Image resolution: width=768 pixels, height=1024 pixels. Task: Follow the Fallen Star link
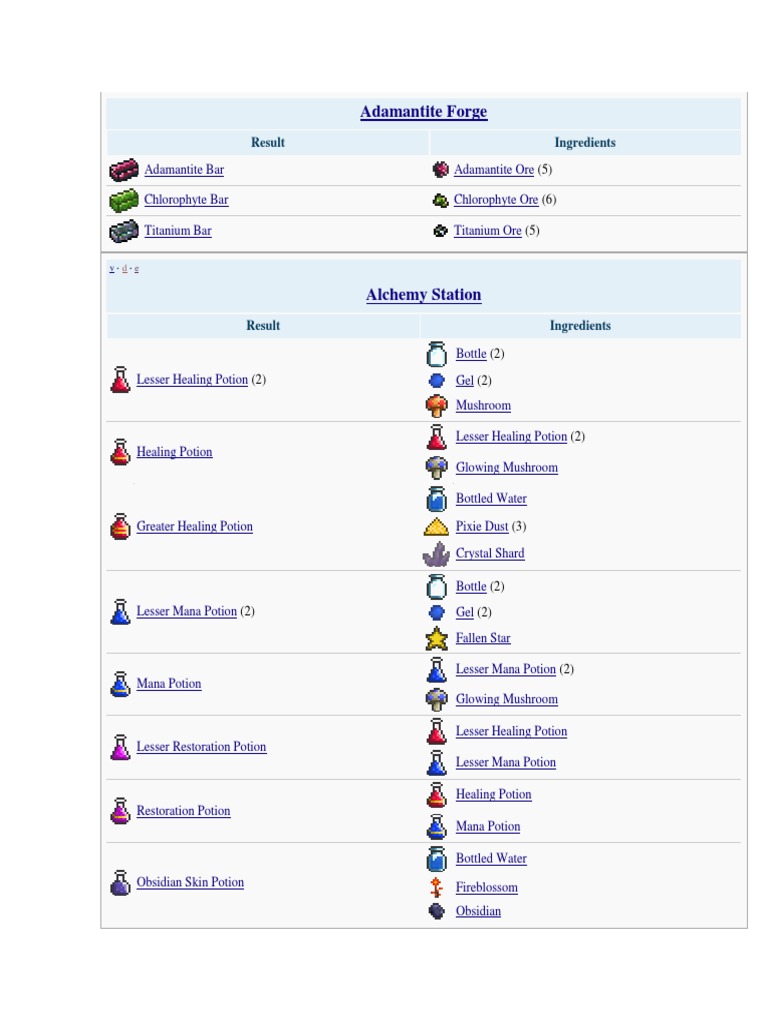point(483,638)
